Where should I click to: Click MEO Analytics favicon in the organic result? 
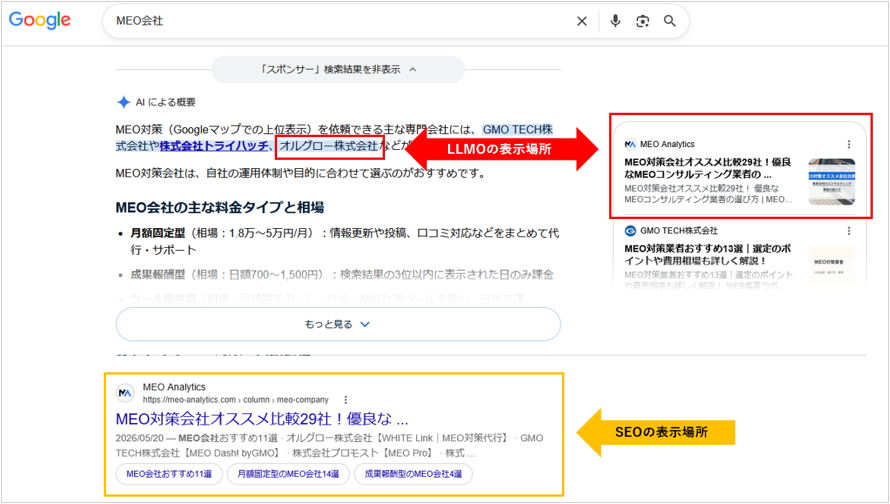click(x=125, y=393)
